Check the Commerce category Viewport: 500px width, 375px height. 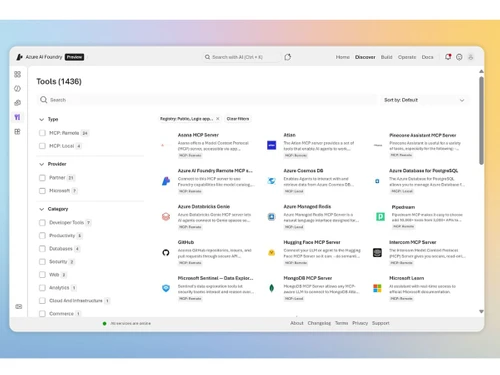click(42, 314)
